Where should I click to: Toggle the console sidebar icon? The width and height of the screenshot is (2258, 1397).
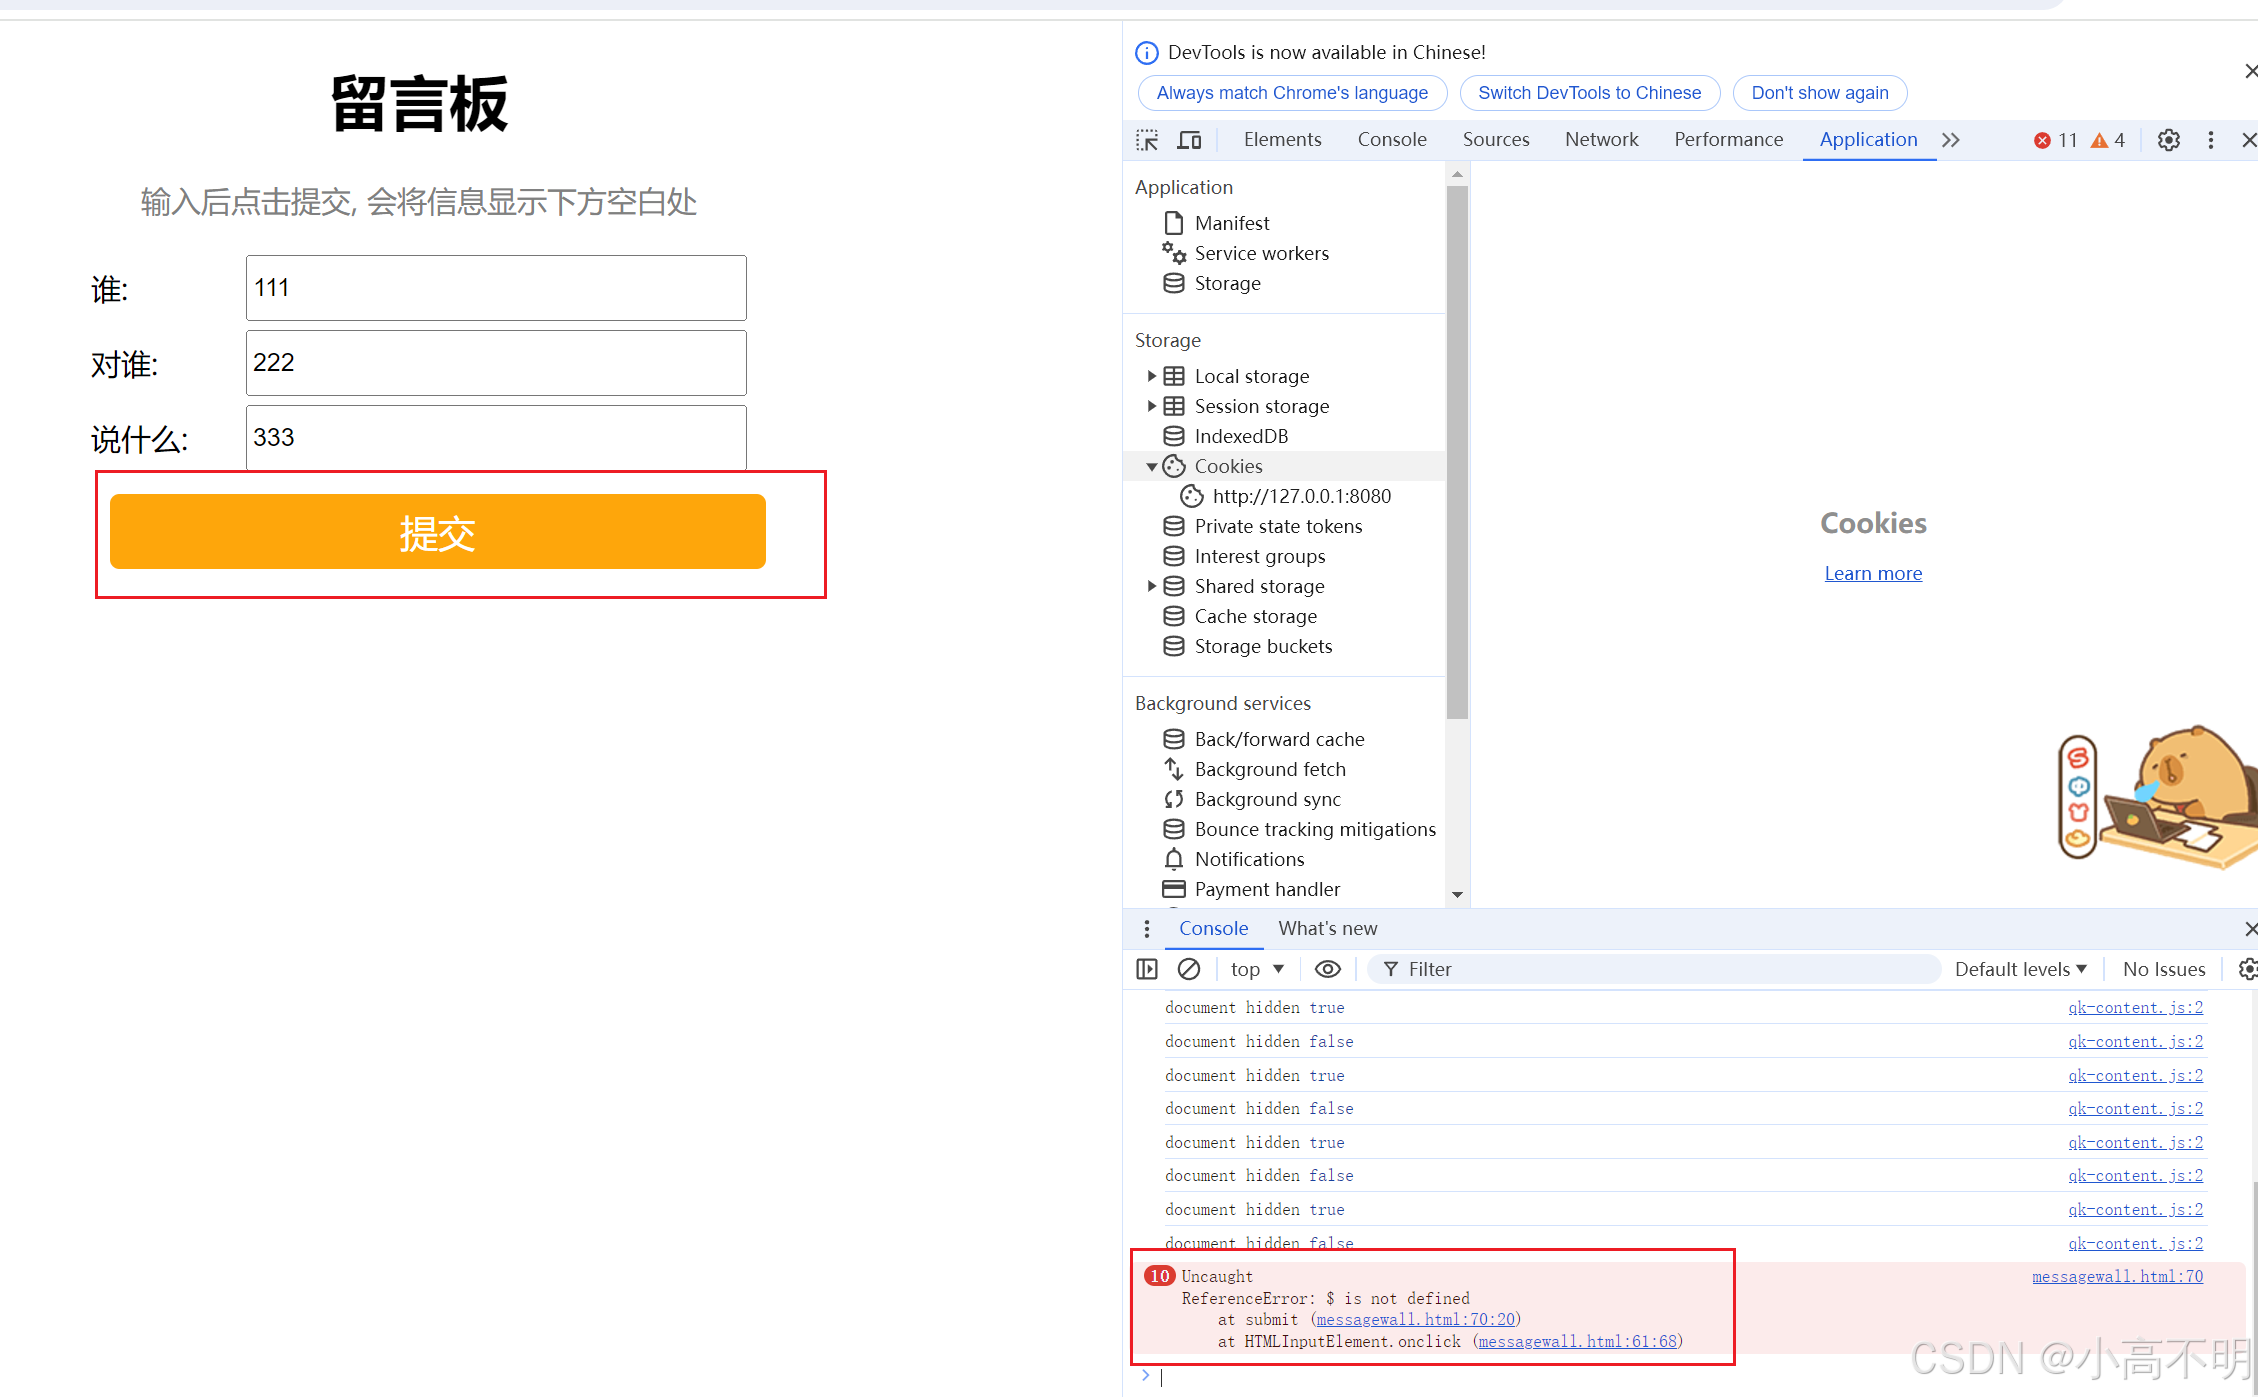[1147, 969]
